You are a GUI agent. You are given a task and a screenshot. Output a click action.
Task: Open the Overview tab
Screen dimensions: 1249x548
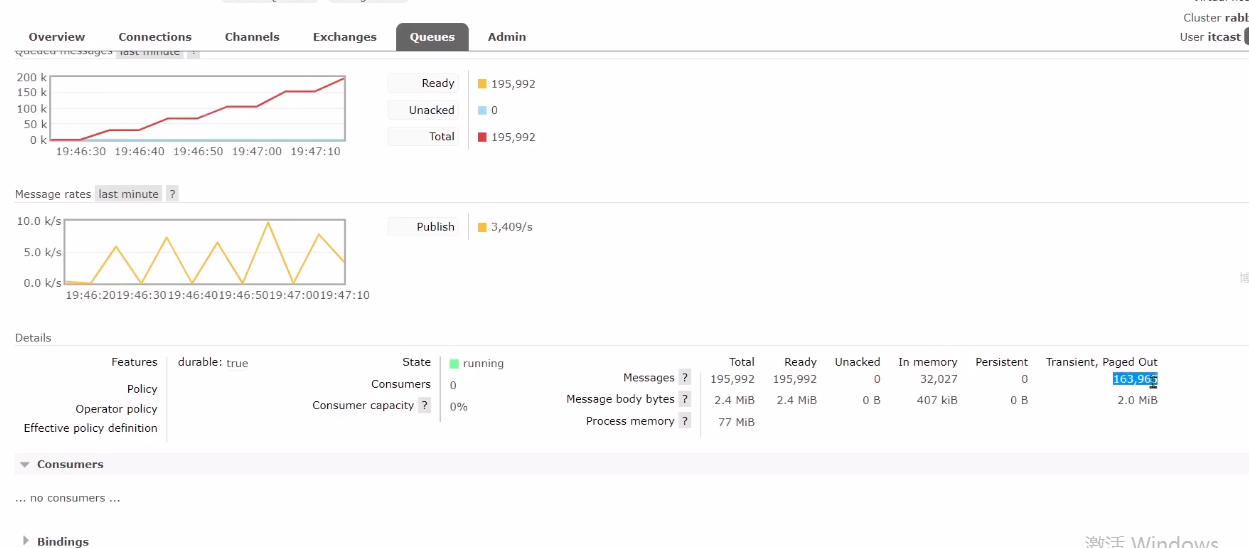pos(57,37)
